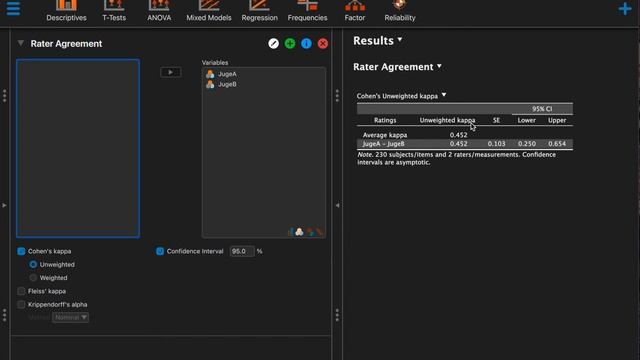Enable the Krippendorff's alpha checkbox
Screen dimensions: 640x360
(x=21, y=304)
